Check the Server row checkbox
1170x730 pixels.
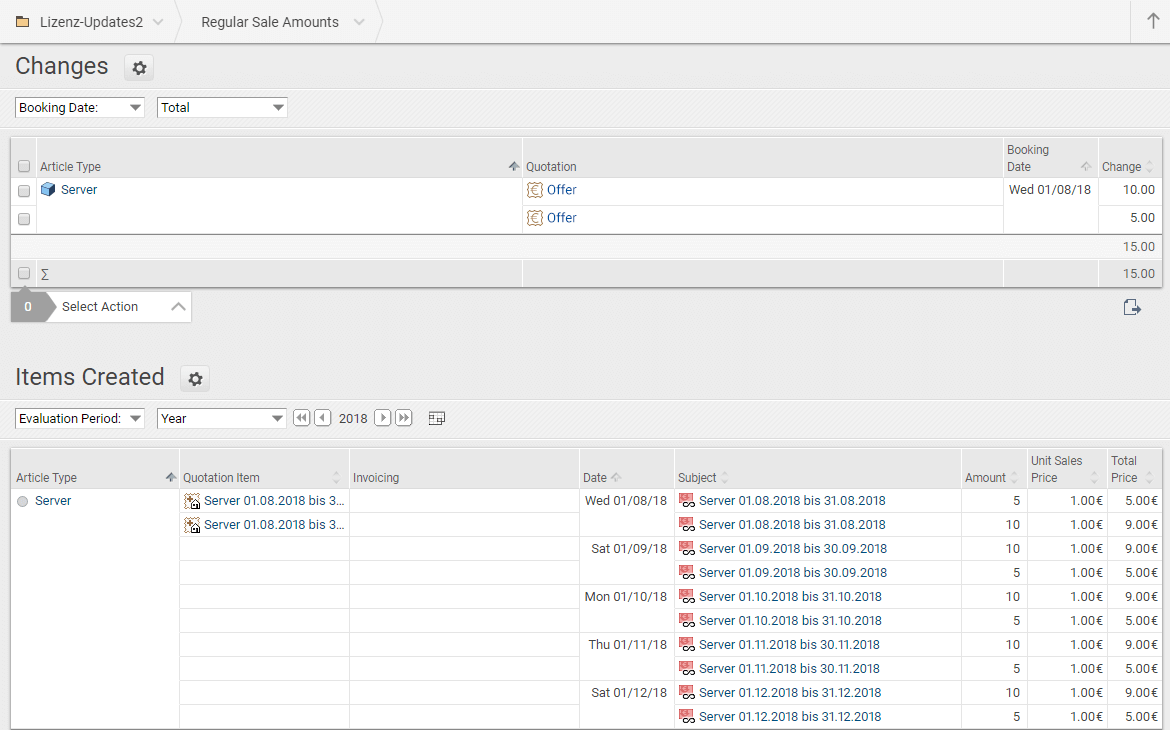point(24,191)
